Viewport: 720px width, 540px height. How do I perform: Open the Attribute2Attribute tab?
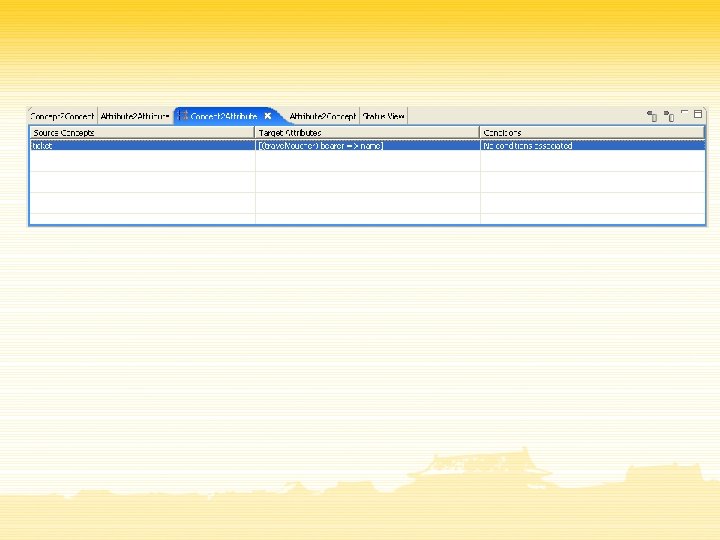coord(135,116)
